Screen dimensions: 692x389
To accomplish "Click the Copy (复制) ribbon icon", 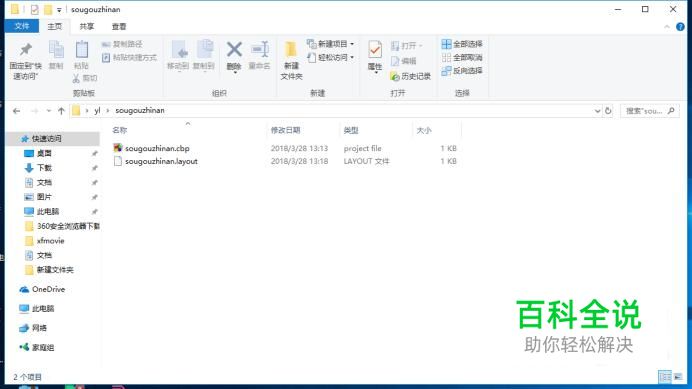I will pos(56,50).
